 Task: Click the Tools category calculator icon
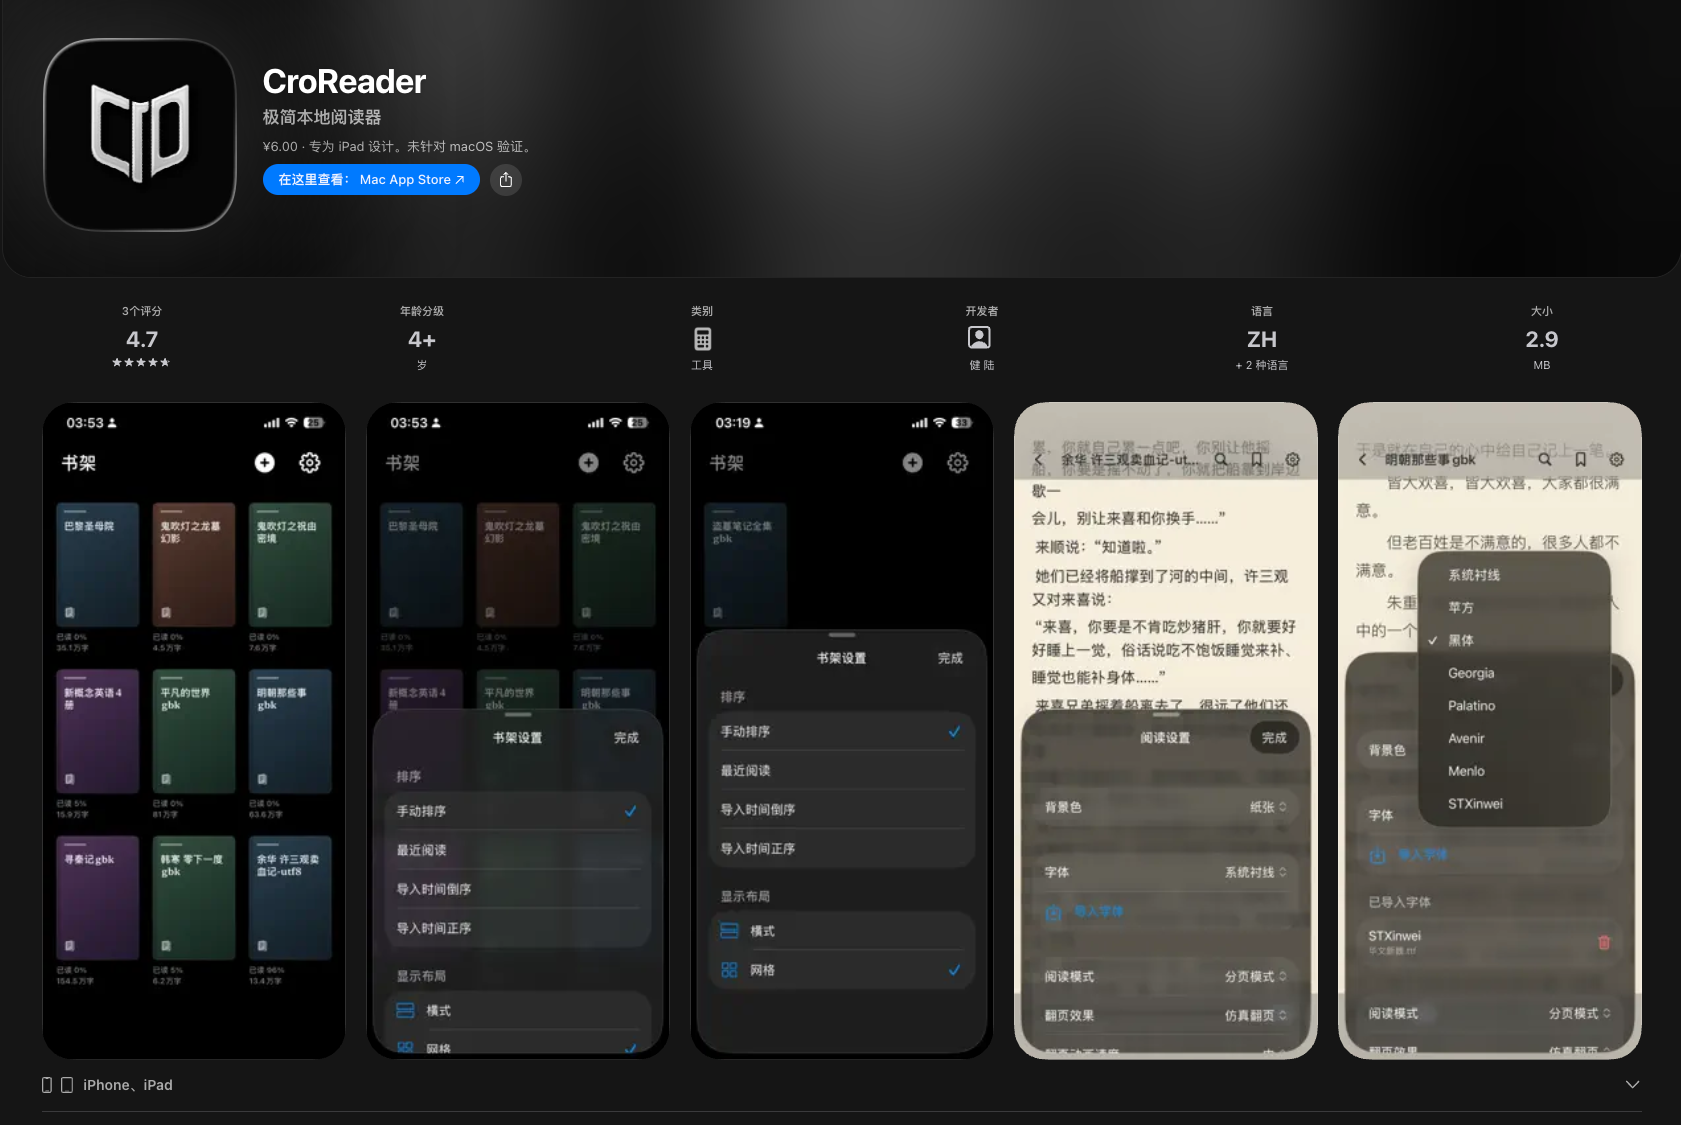click(702, 339)
